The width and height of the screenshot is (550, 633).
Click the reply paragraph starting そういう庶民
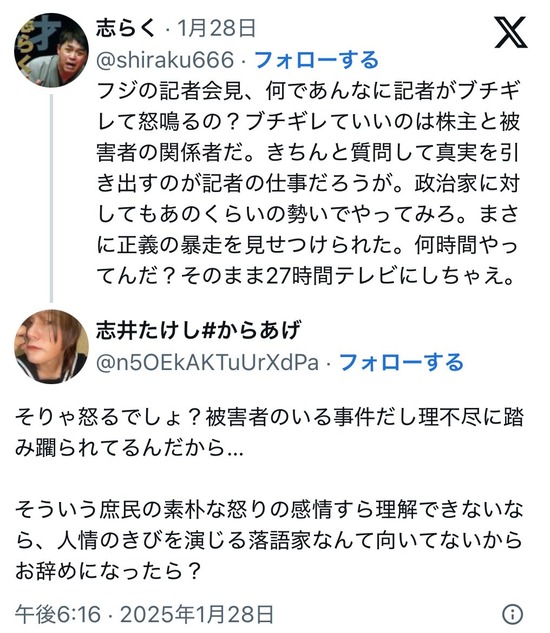click(x=269, y=540)
